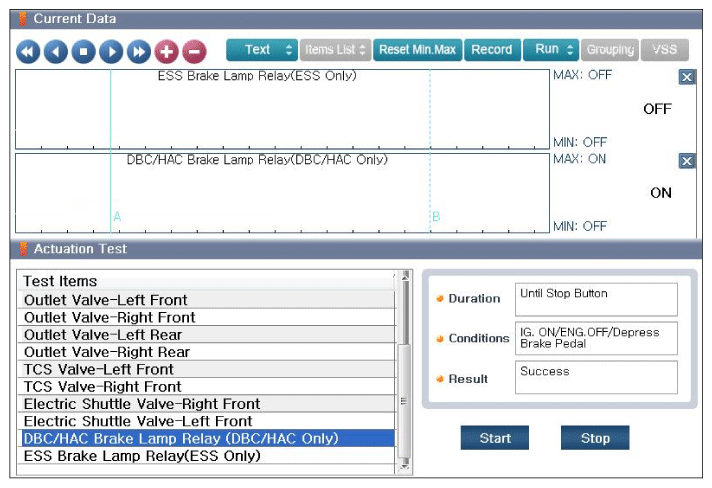Click the test list scrollbar thumb
Screen dimensions: 712x488
[x=404, y=401]
